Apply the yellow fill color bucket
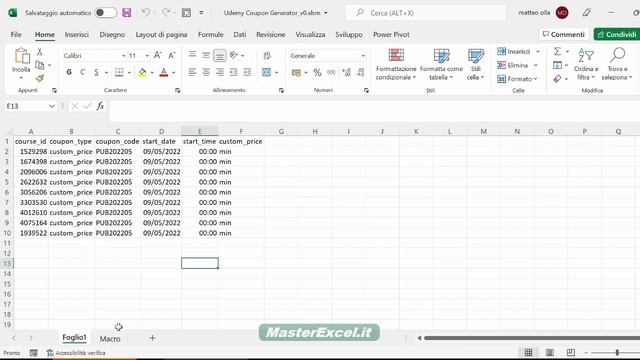Screen dimensions: 640x360 tap(142, 73)
